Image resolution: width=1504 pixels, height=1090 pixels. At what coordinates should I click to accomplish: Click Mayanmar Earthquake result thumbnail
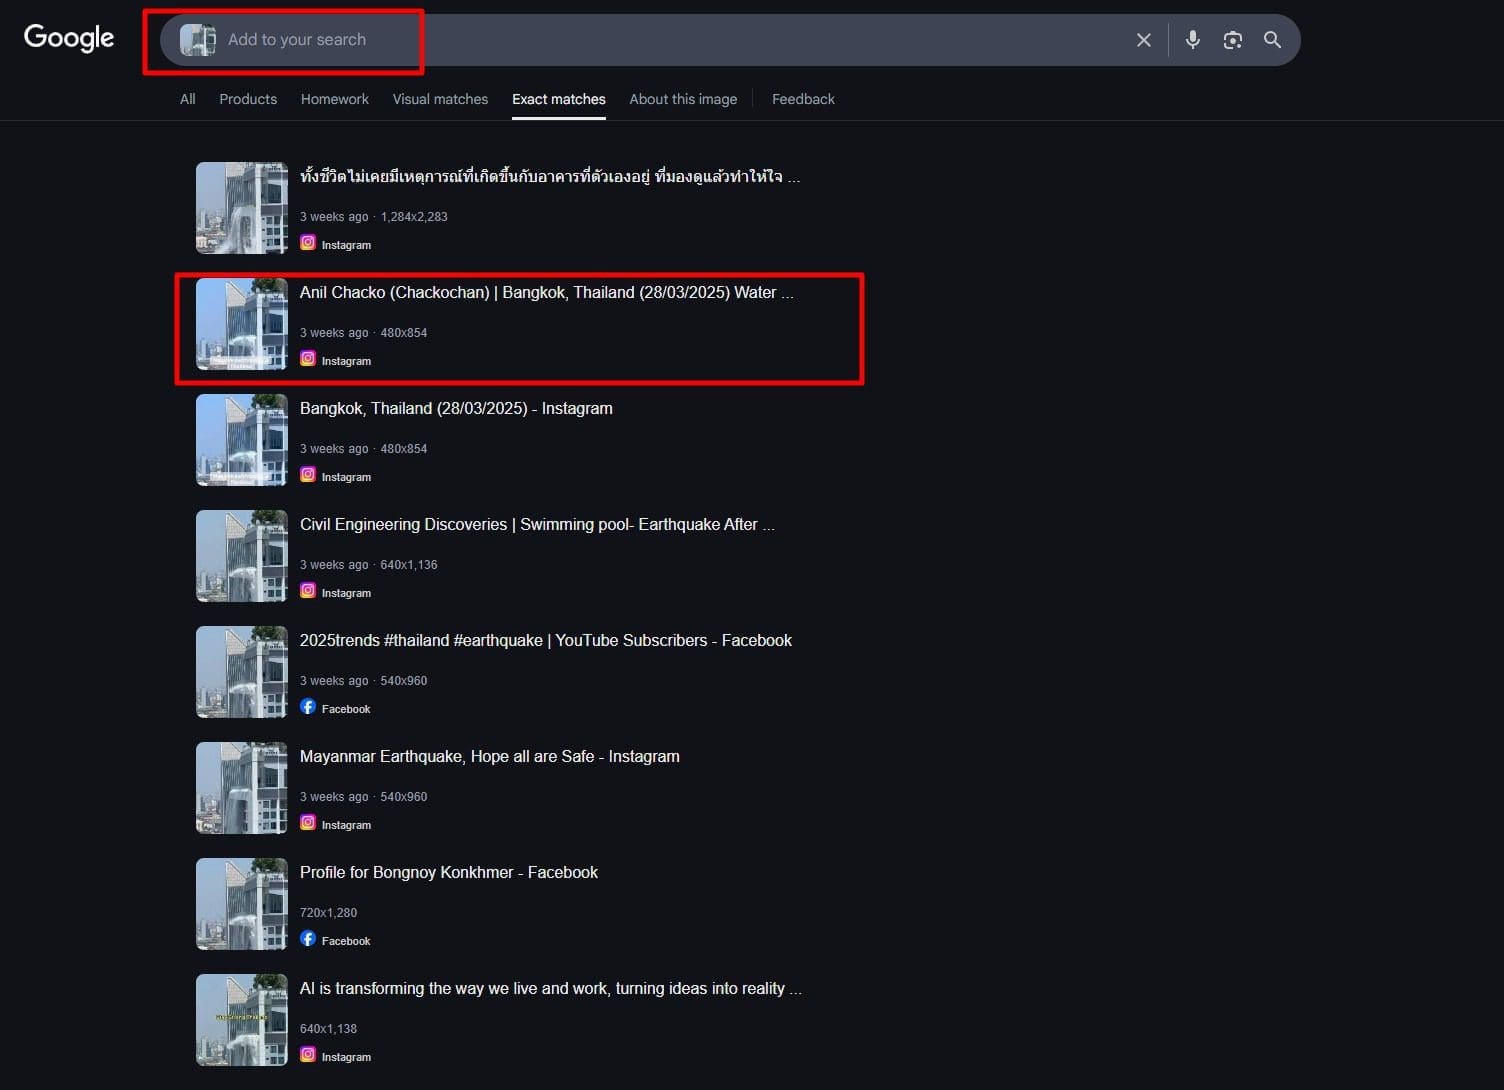(242, 788)
